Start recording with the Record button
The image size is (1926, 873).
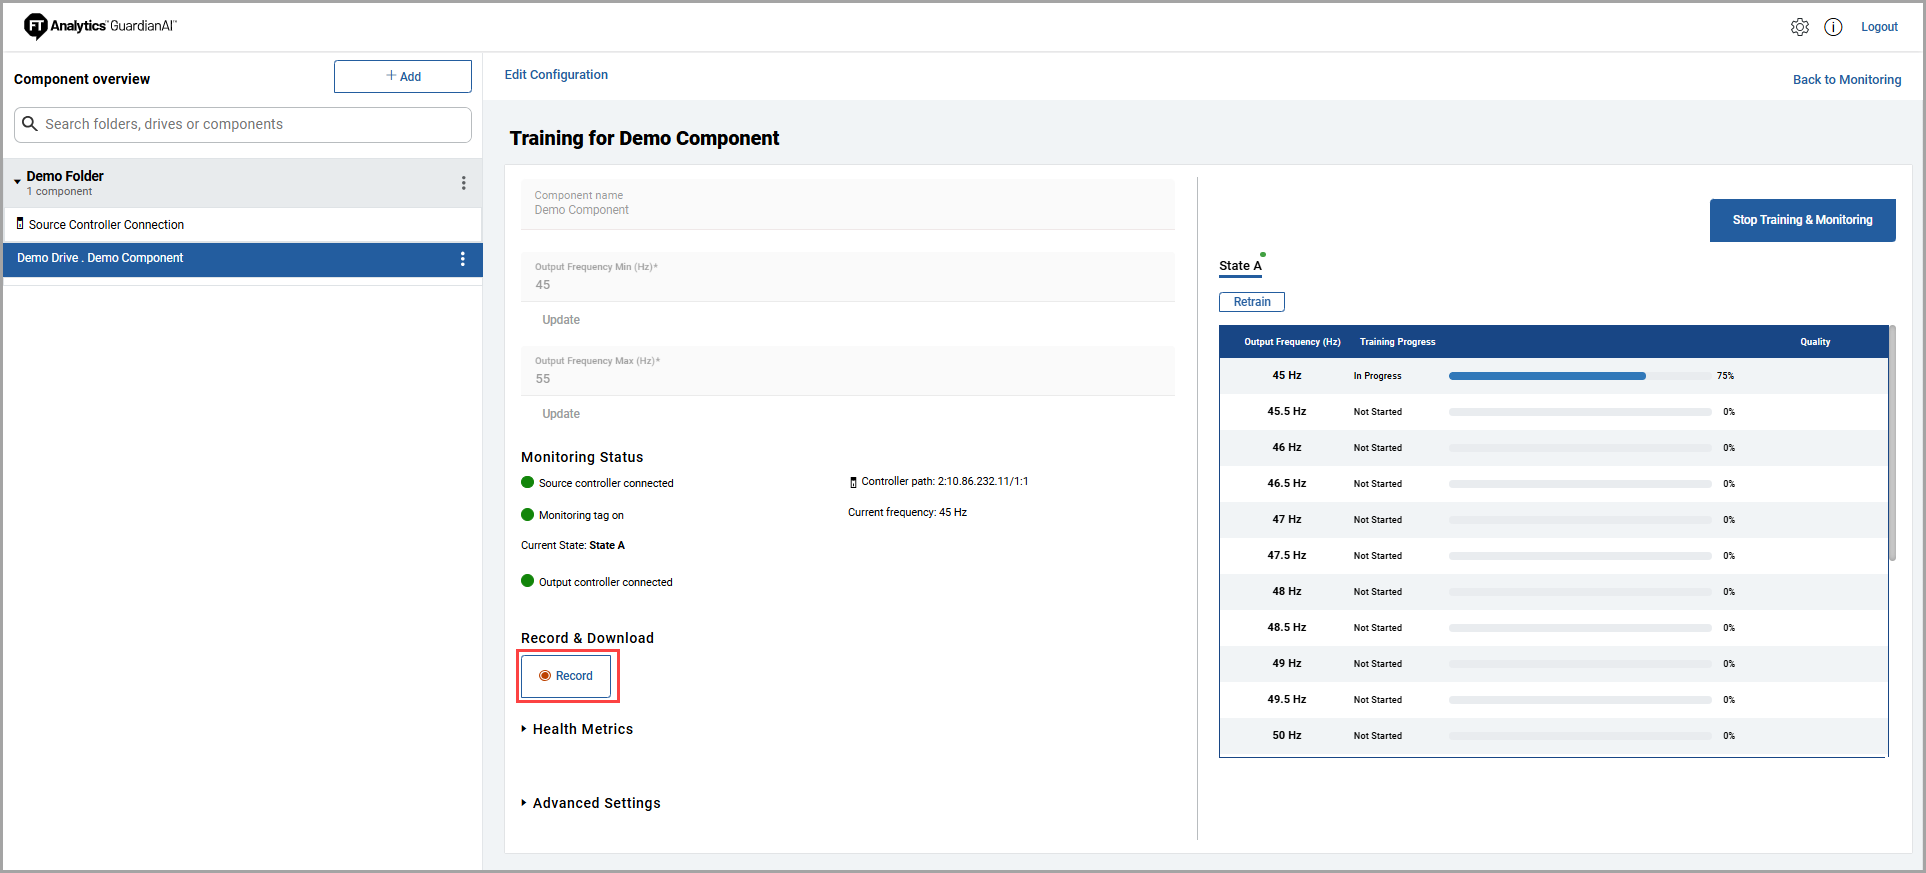click(x=566, y=676)
